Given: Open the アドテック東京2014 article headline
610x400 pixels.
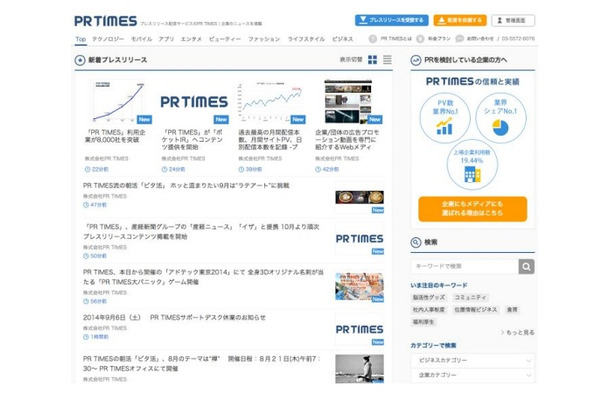Looking at the screenshot, I should click(203, 277).
